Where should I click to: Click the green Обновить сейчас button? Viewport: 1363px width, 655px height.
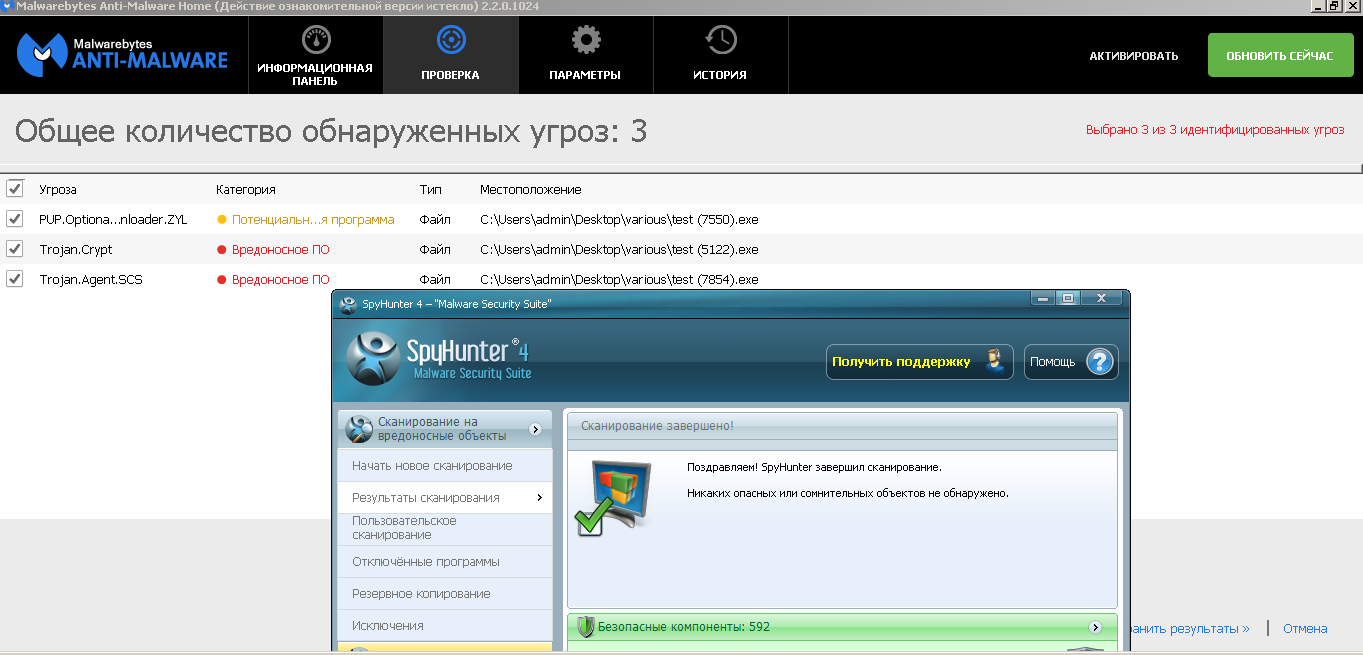tap(1279, 55)
